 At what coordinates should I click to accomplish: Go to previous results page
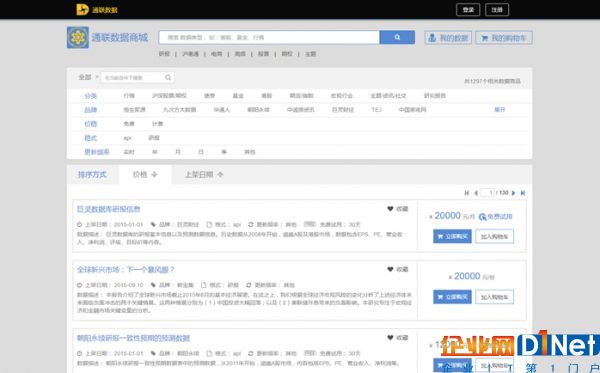[476, 193]
